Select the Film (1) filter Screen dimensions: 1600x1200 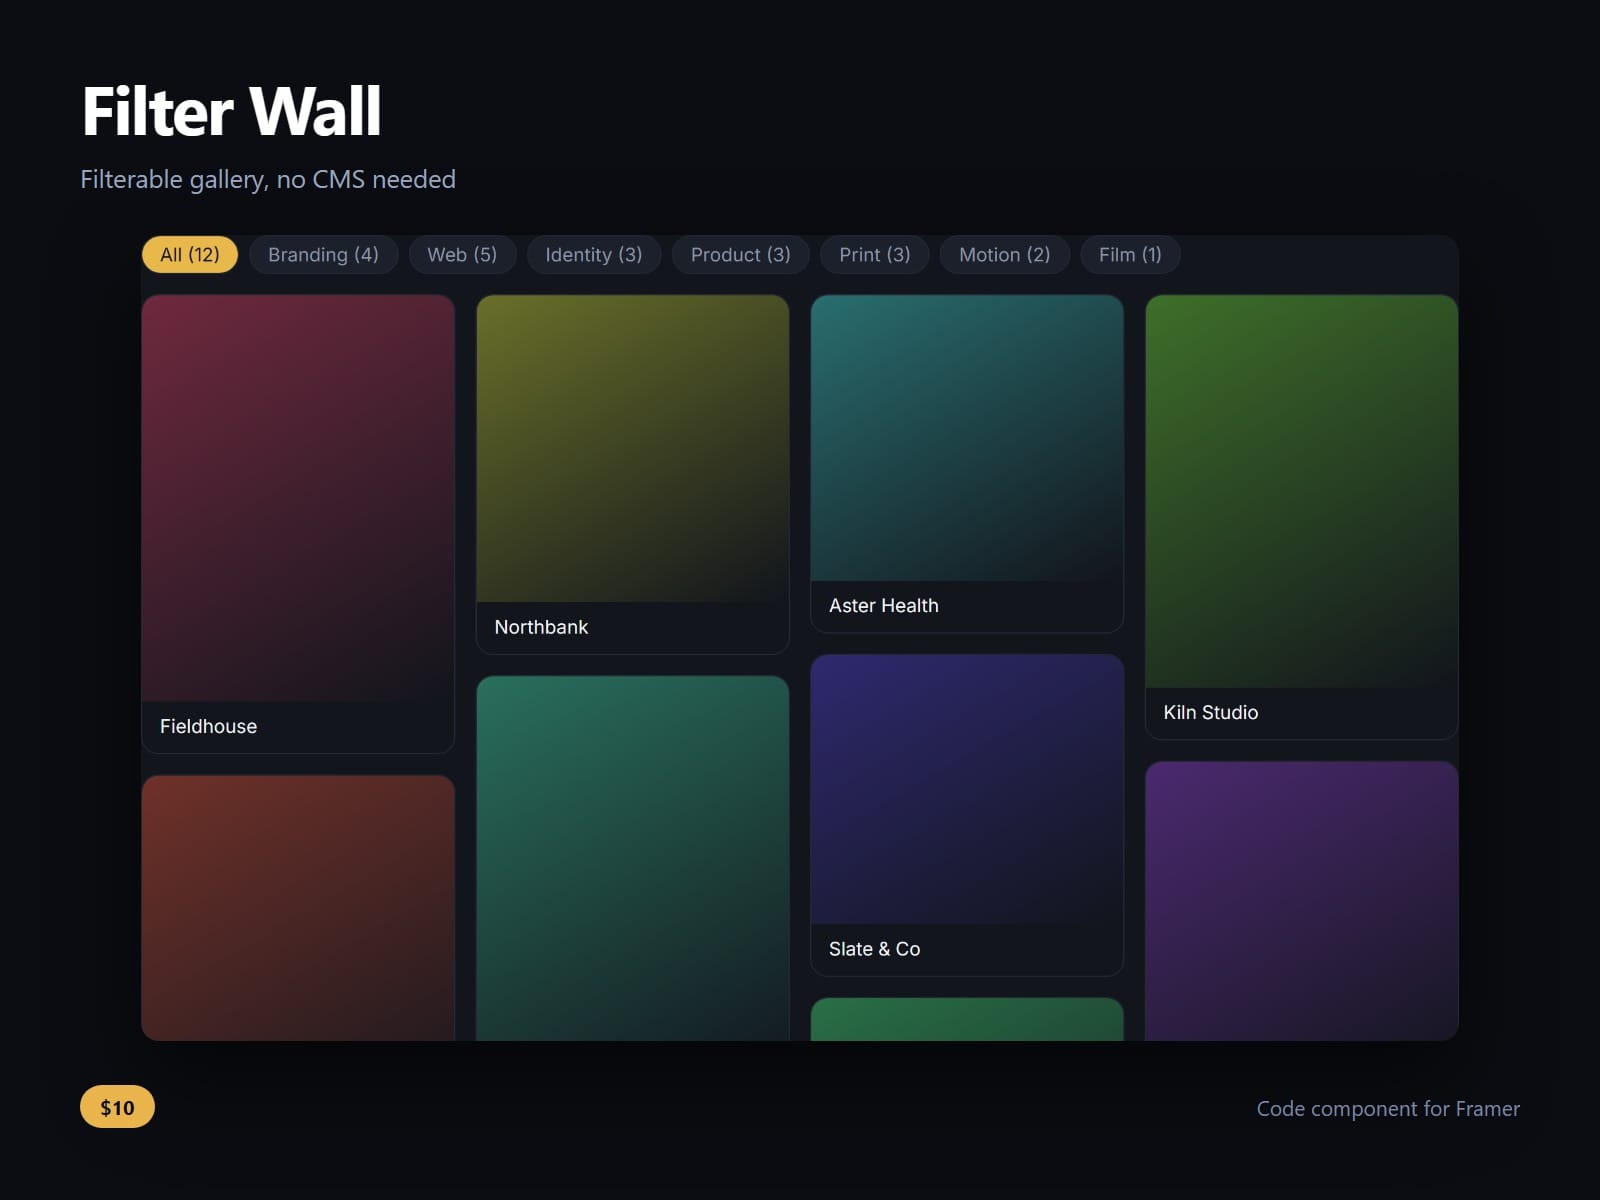(1130, 254)
